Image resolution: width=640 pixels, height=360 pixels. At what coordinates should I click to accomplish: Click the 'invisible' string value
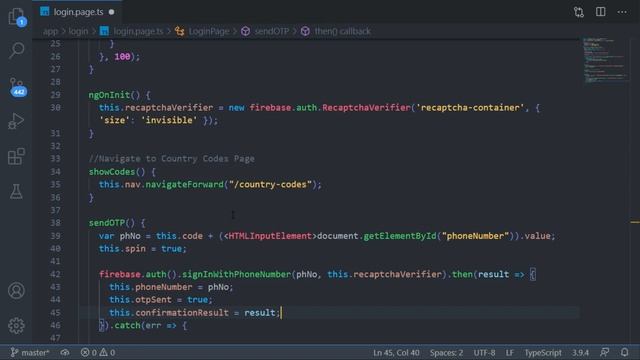[x=169, y=120]
